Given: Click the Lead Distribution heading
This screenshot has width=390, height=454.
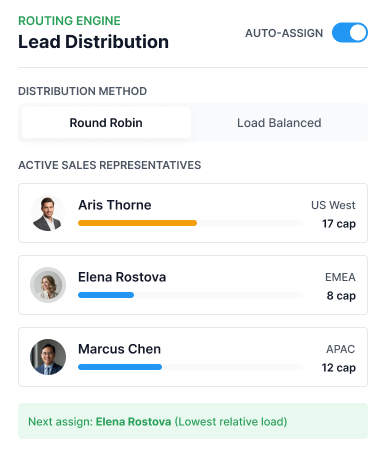Looking at the screenshot, I should coord(93,42).
